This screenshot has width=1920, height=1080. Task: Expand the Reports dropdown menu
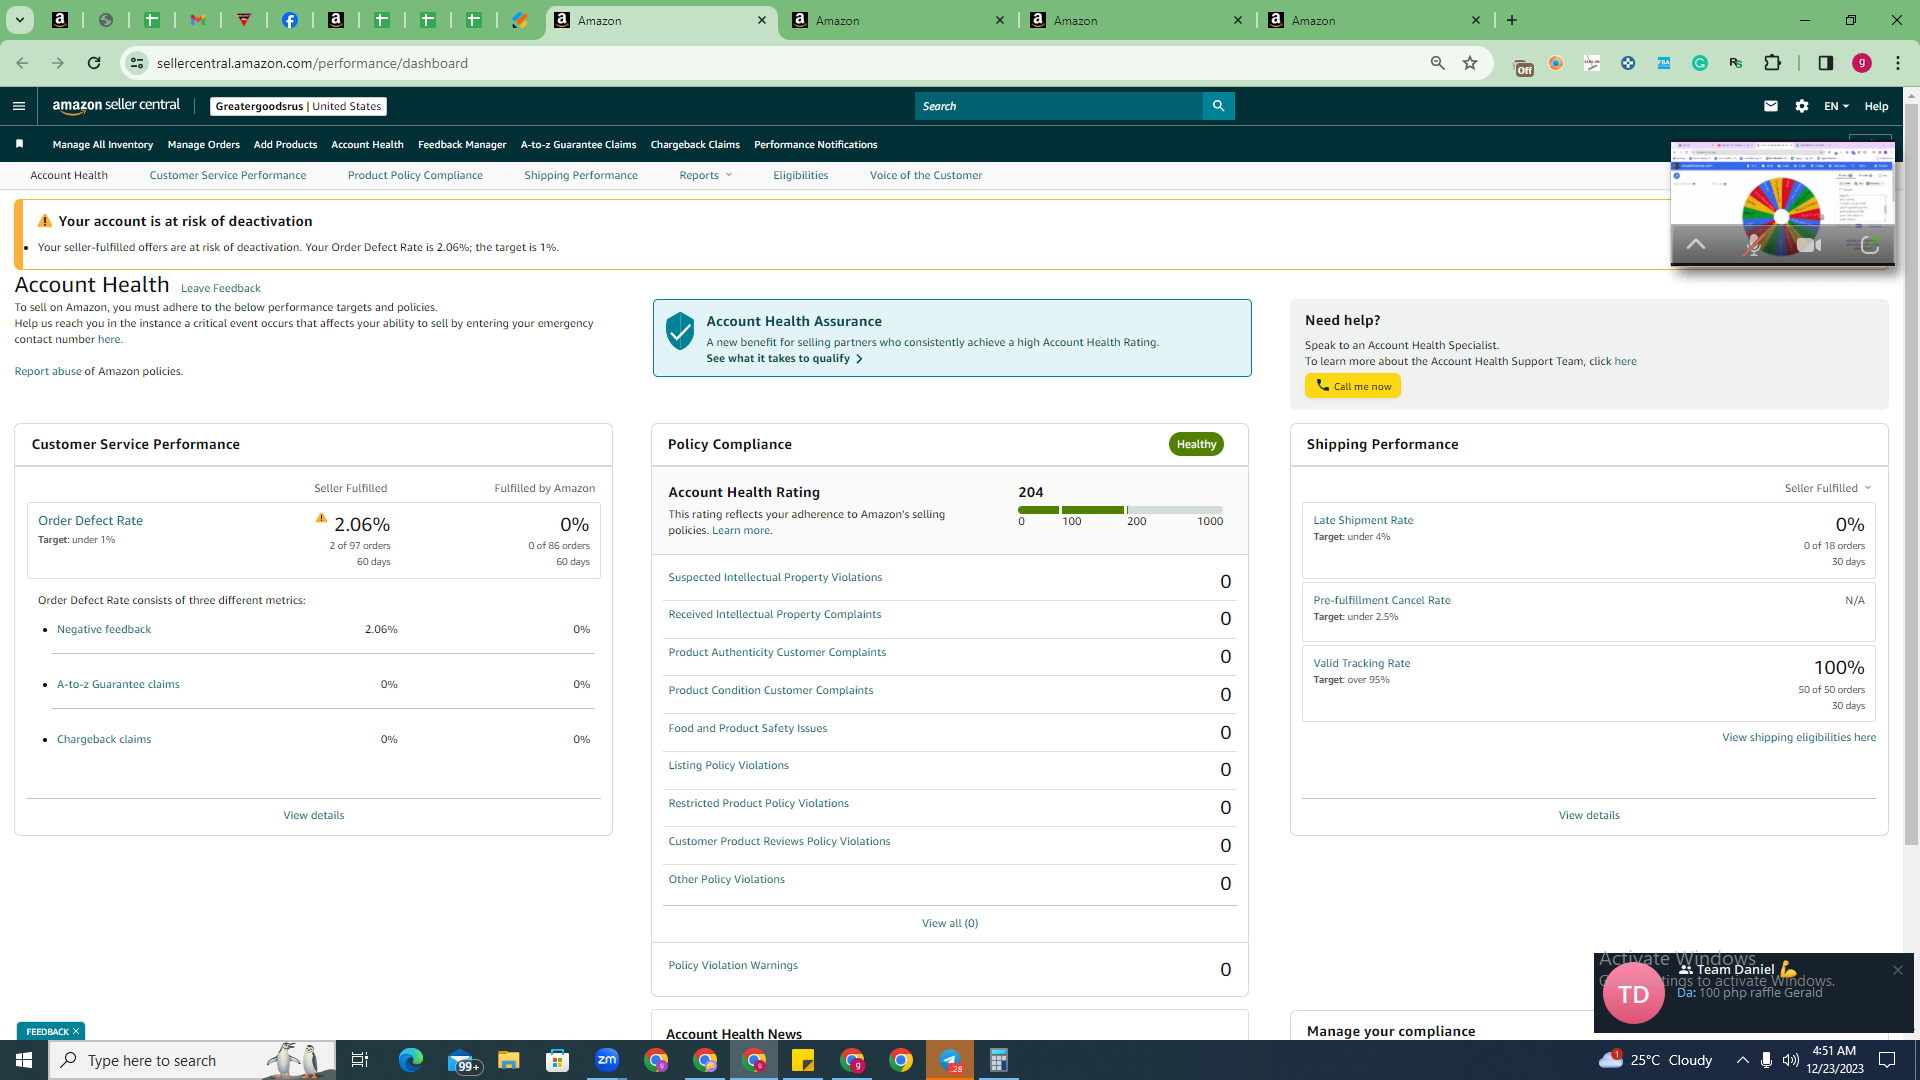[x=705, y=175]
